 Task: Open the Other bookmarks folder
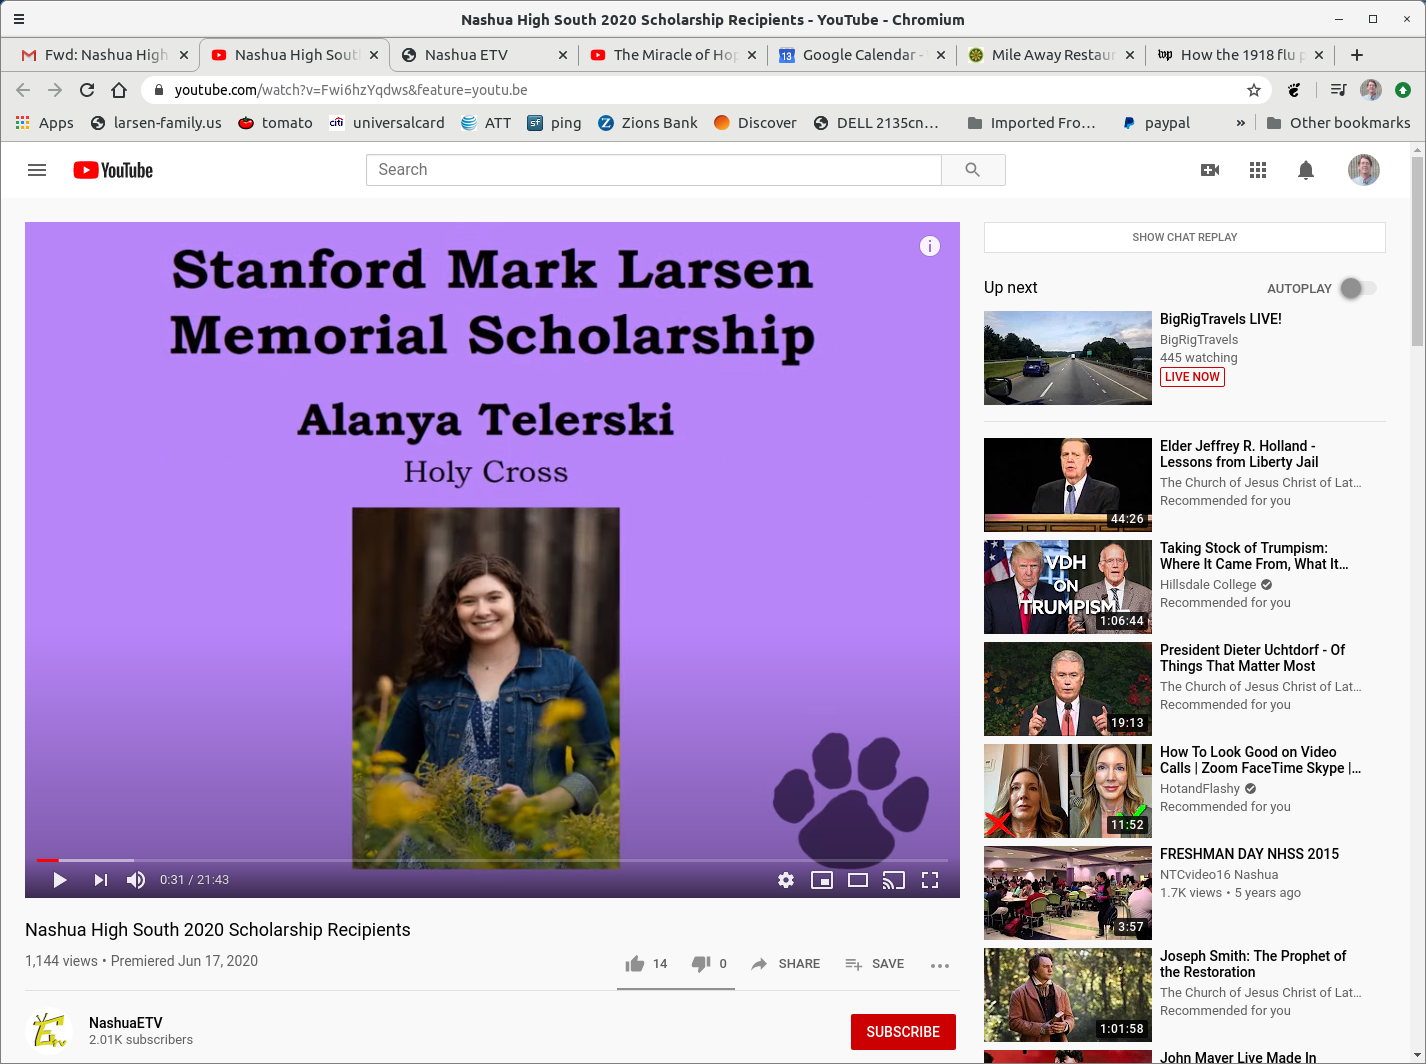point(1338,123)
